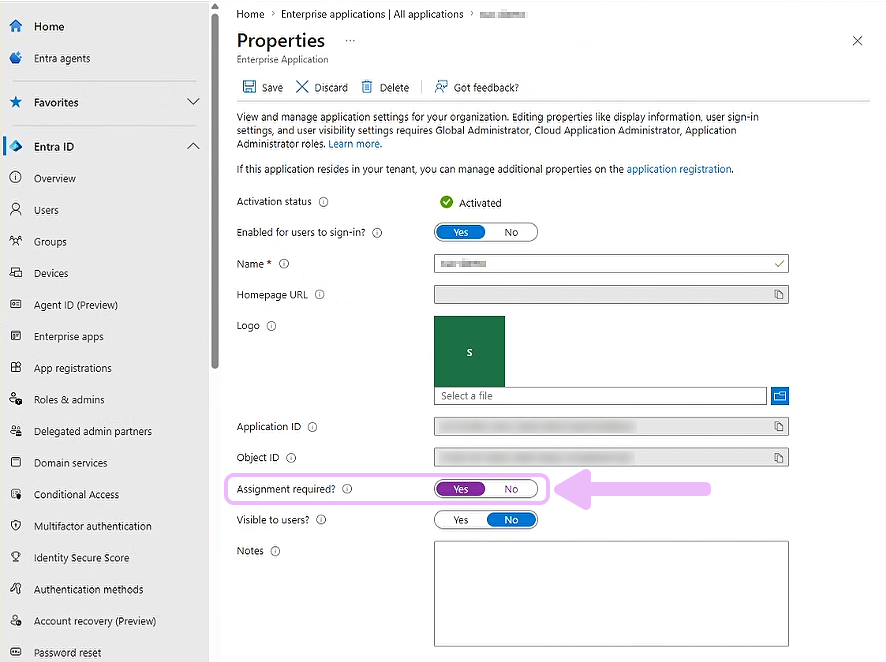
Task: Open Groups menu item in sidebar
Action: point(50,242)
